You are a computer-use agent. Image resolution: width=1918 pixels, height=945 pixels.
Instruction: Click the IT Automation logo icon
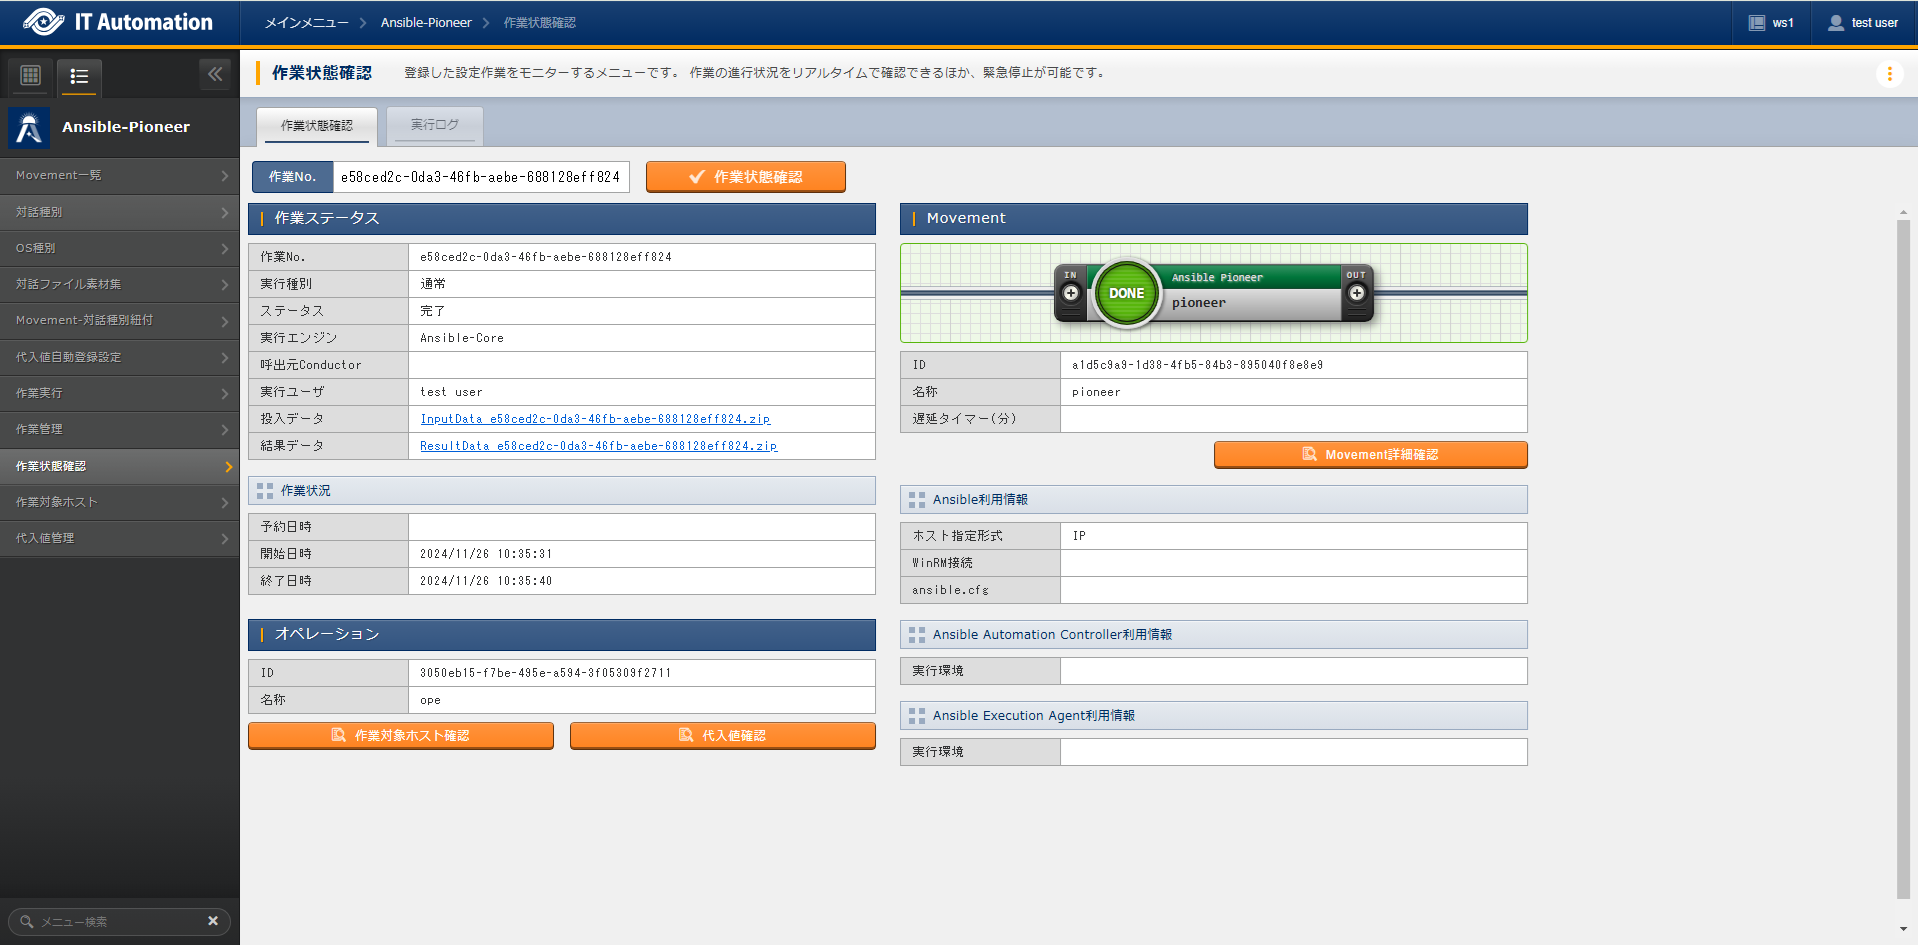pos(43,22)
